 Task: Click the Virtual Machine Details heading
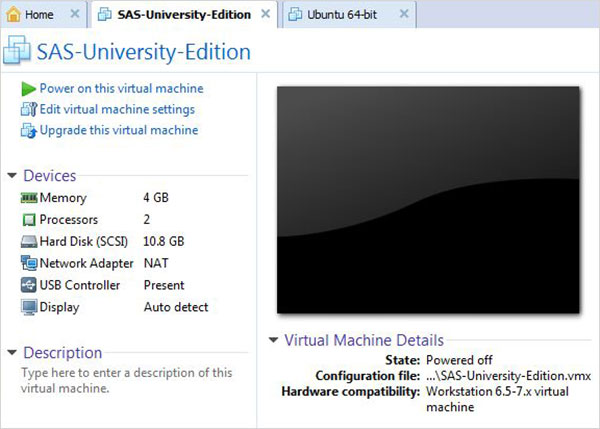click(x=364, y=340)
